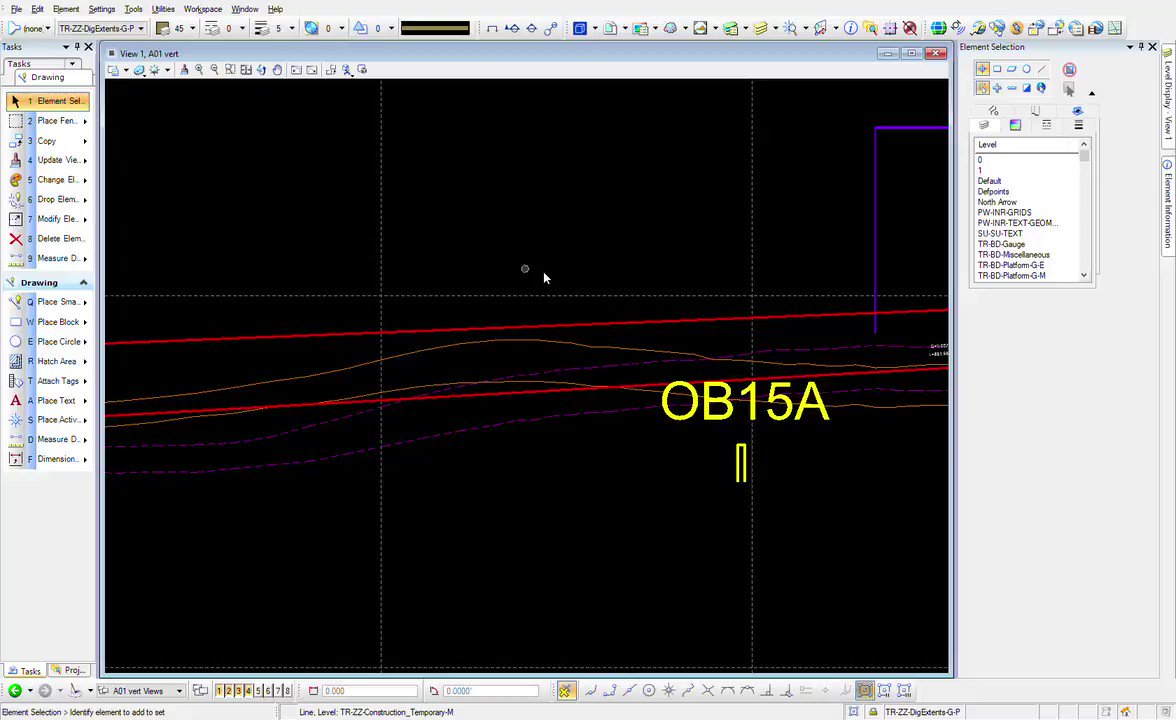Activate the Delete Element tool
Screen dimensions: 1176x720
click(x=48, y=238)
